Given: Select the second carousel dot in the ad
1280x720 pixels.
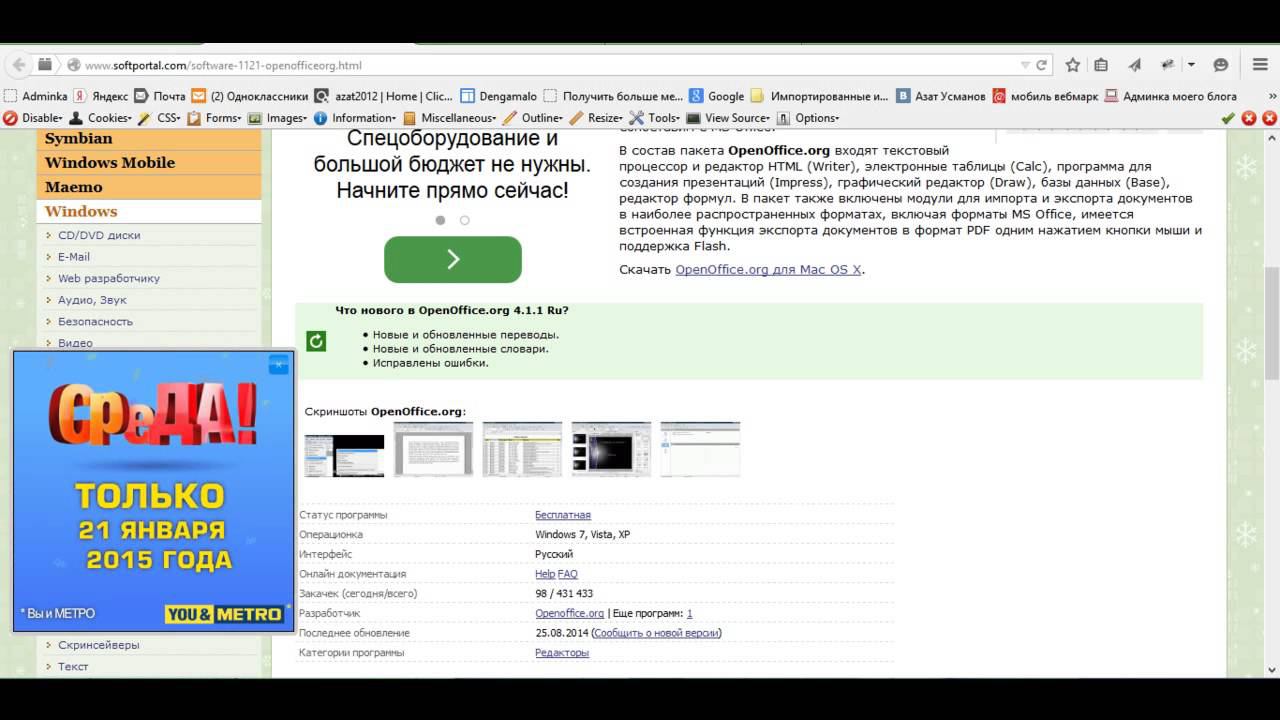Looking at the screenshot, I should (464, 220).
